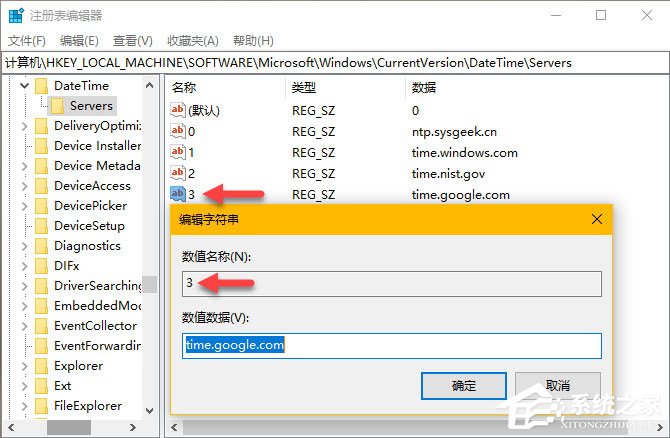Screen dimensions: 670x438
Task: Click the ntp.sysgeek.cn data cell
Action: tap(454, 132)
